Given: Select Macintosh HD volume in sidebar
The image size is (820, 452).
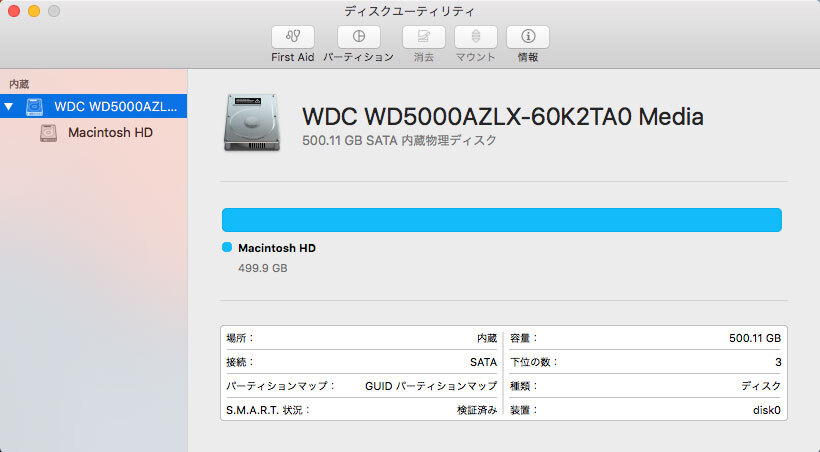Looking at the screenshot, I should (93, 132).
